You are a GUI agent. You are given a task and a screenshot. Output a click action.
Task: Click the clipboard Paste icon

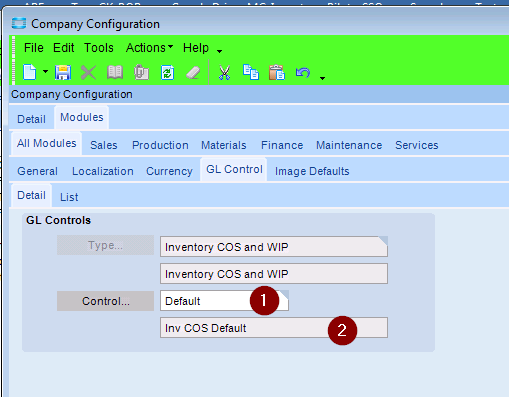coord(277,72)
